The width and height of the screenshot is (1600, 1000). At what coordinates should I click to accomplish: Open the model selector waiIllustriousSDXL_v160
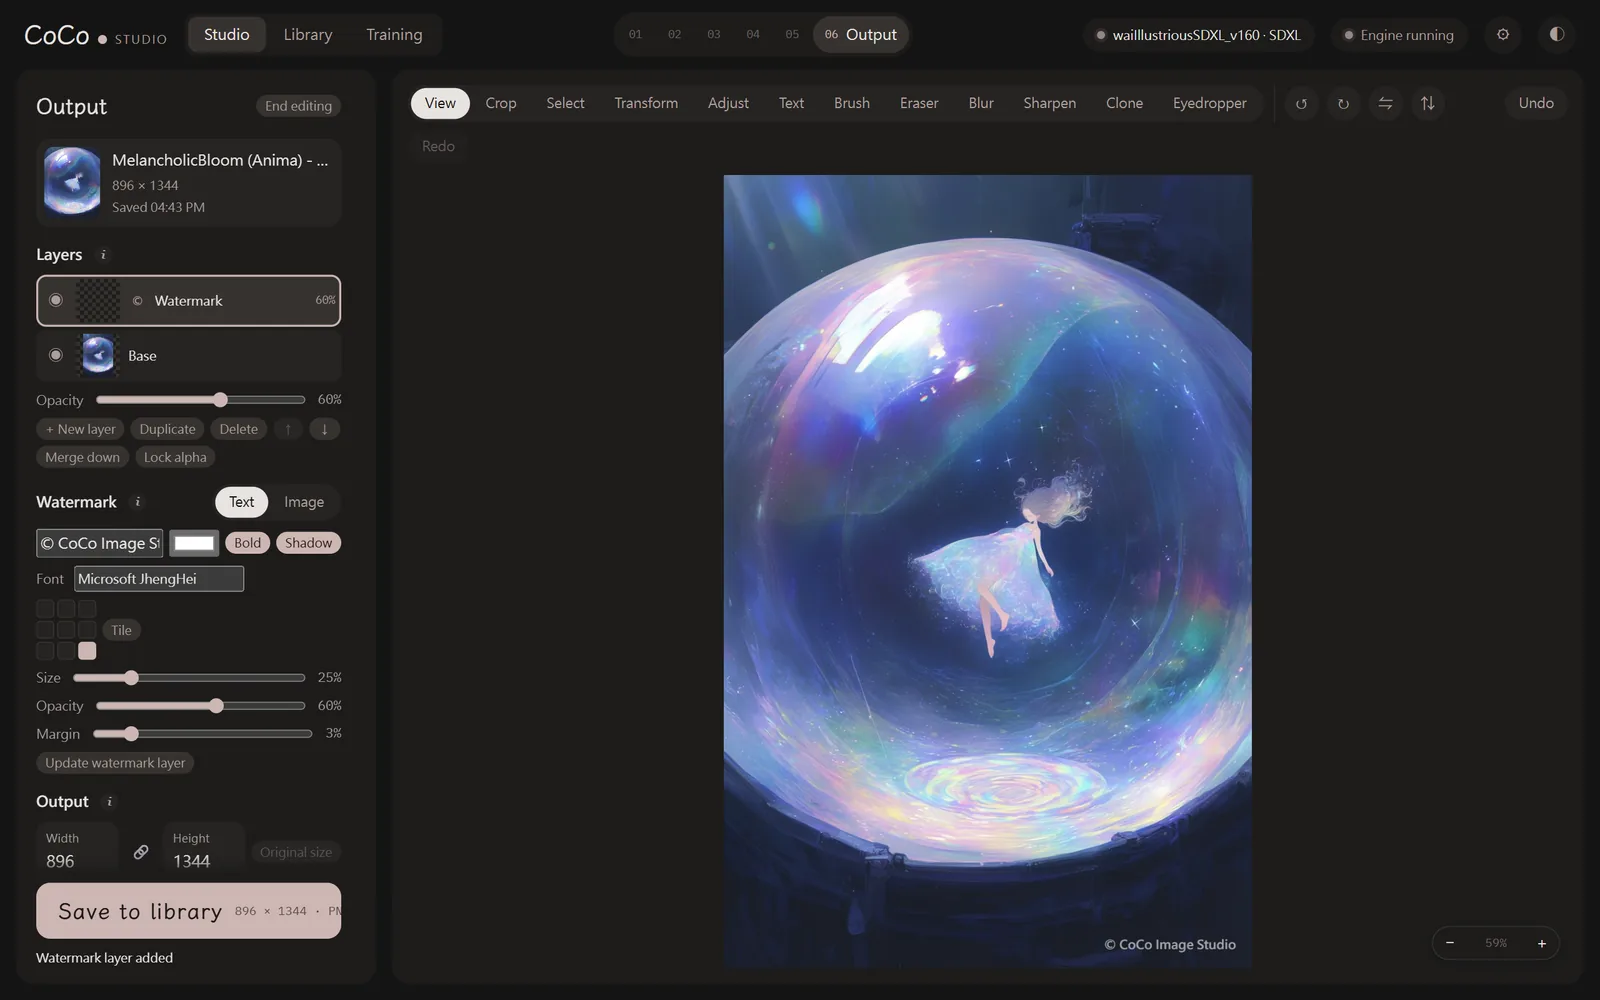(1199, 35)
